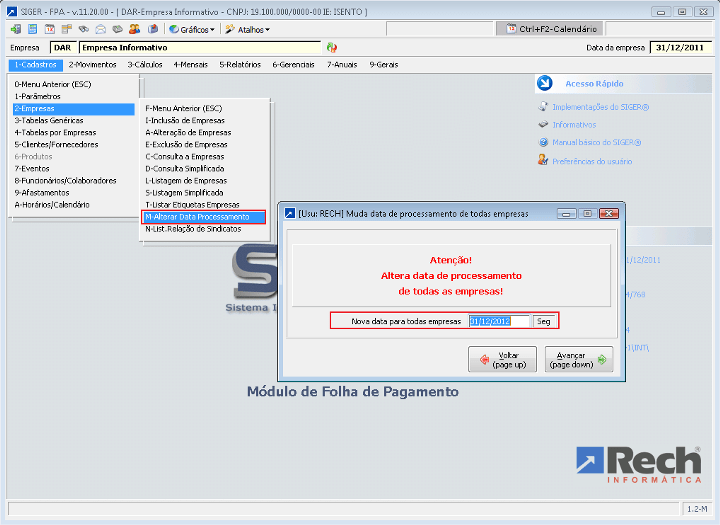720x525 pixels.
Task: Open the 3-Cálculos menu
Action: [145, 65]
